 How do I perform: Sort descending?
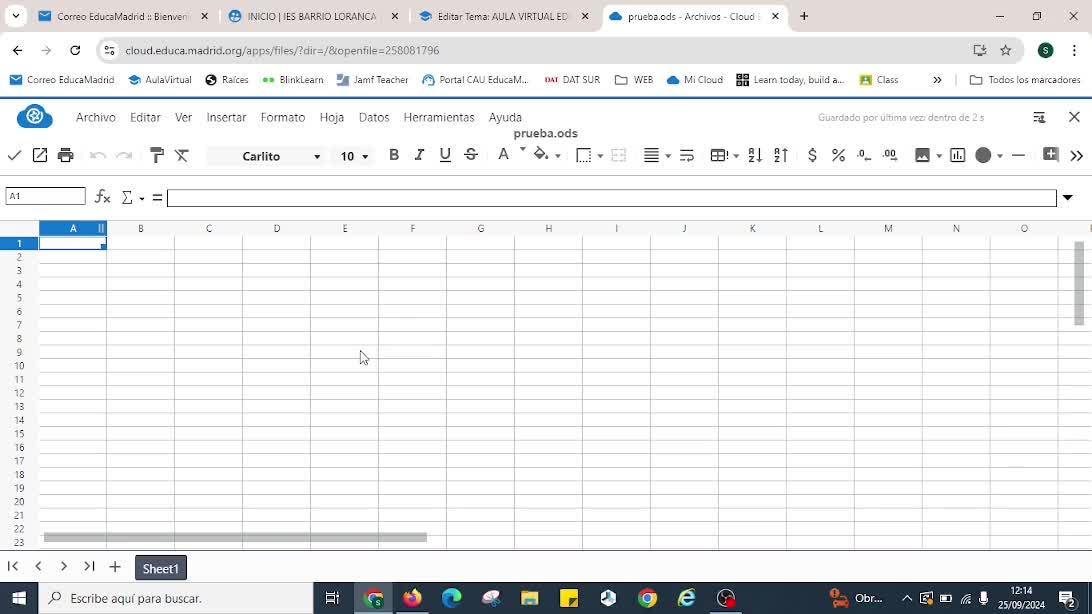pos(781,155)
